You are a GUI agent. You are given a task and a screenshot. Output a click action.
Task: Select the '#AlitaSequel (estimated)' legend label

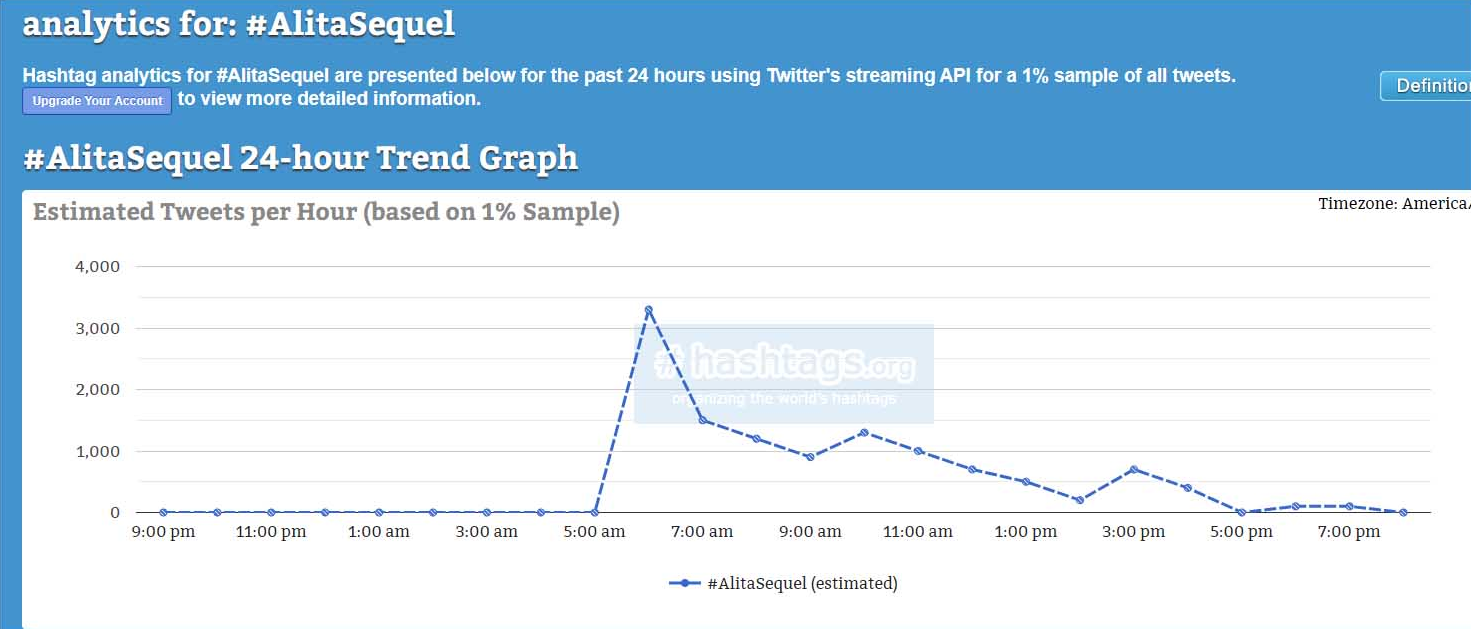(x=801, y=583)
